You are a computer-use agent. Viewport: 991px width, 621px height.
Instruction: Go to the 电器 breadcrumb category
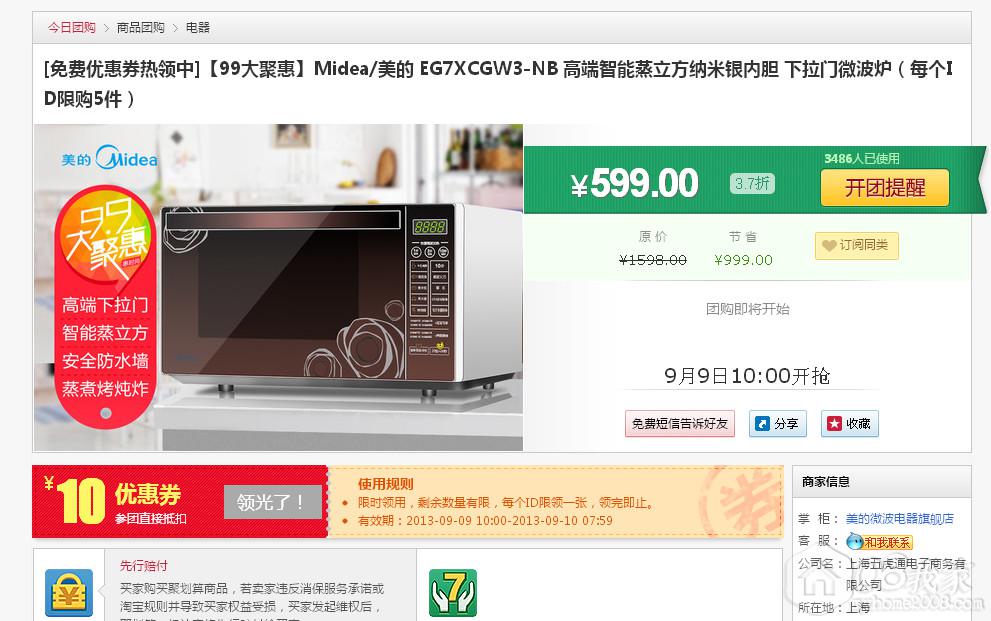(198, 27)
